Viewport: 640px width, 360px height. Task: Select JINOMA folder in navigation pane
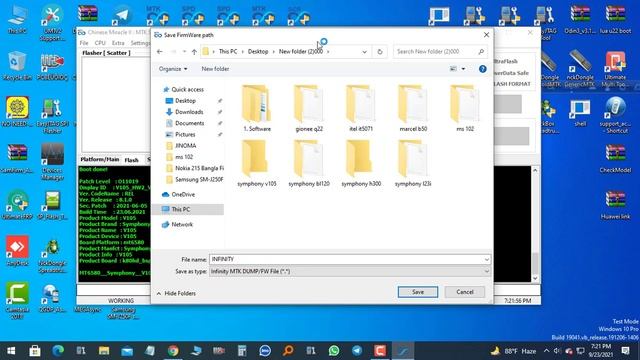click(x=185, y=146)
